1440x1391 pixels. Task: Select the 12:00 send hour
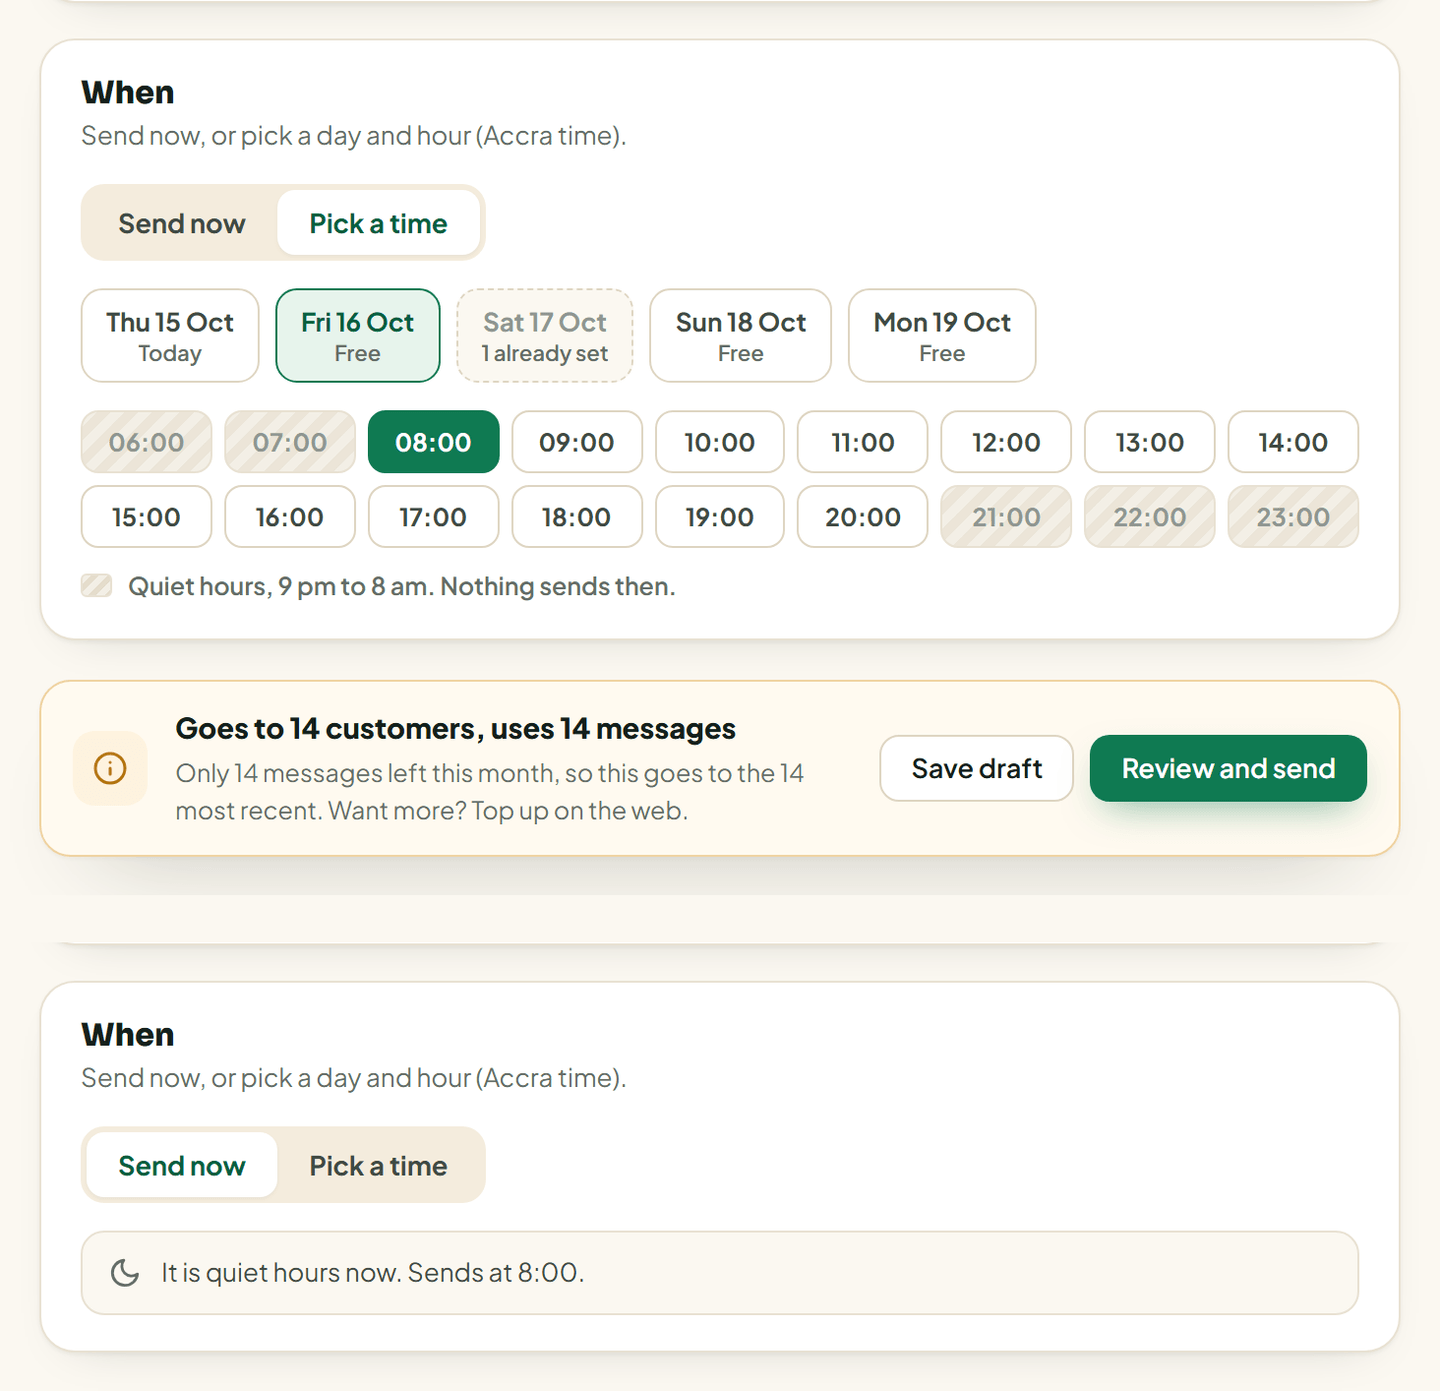pos(1006,442)
